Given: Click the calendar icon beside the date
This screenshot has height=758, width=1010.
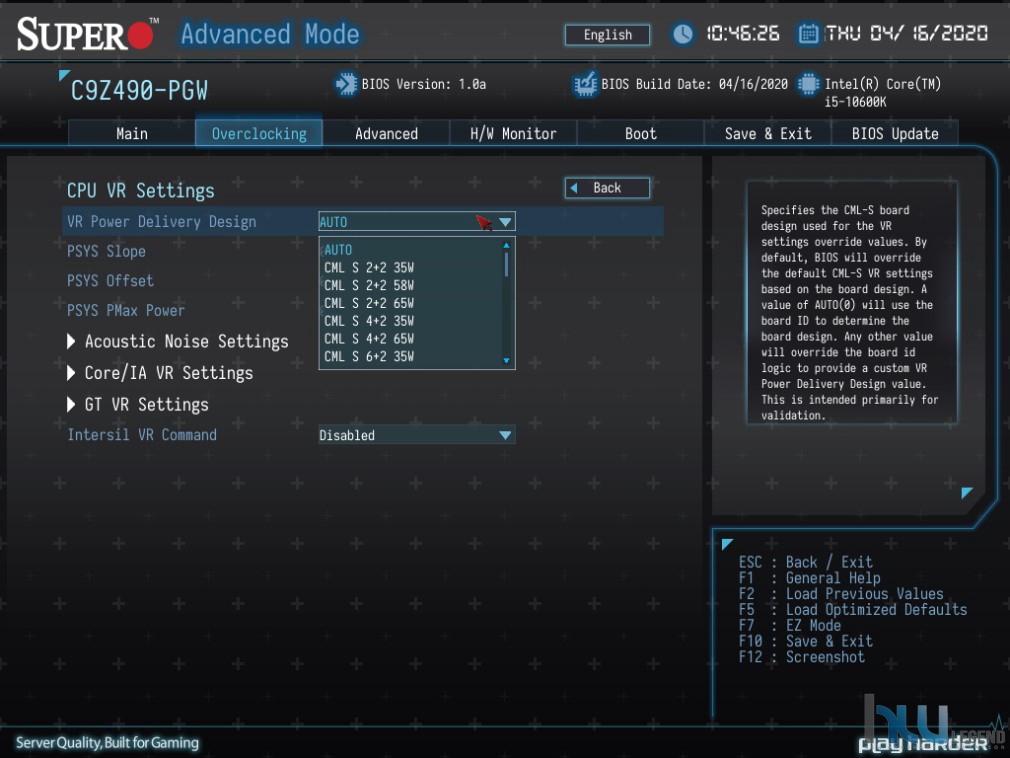Looking at the screenshot, I should pos(808,33).
